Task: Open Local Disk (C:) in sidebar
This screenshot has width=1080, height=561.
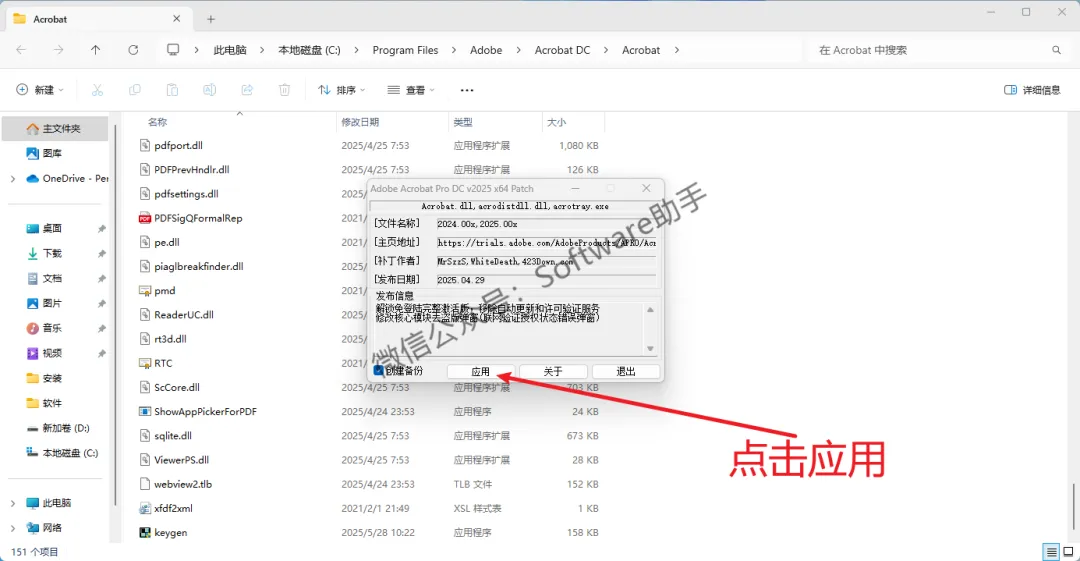Action: point(62,453)
